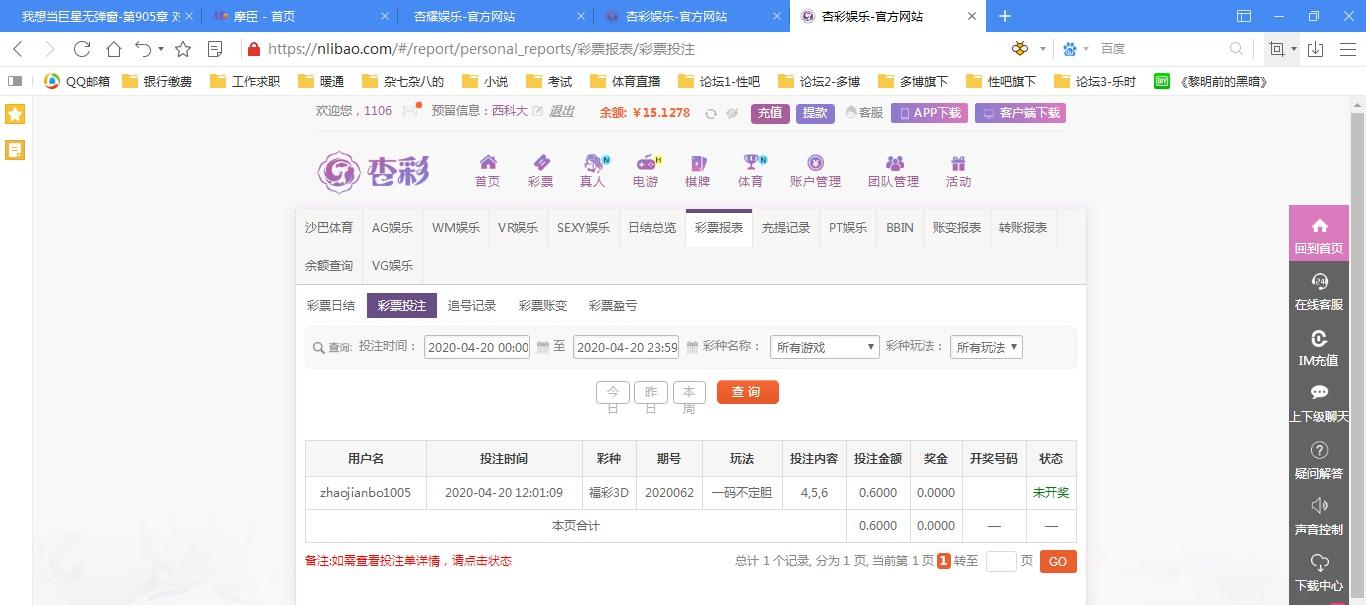Switch to the 充提记录 tab
The width and height of the screenshot is (1366, 605).
coord(786,227)
